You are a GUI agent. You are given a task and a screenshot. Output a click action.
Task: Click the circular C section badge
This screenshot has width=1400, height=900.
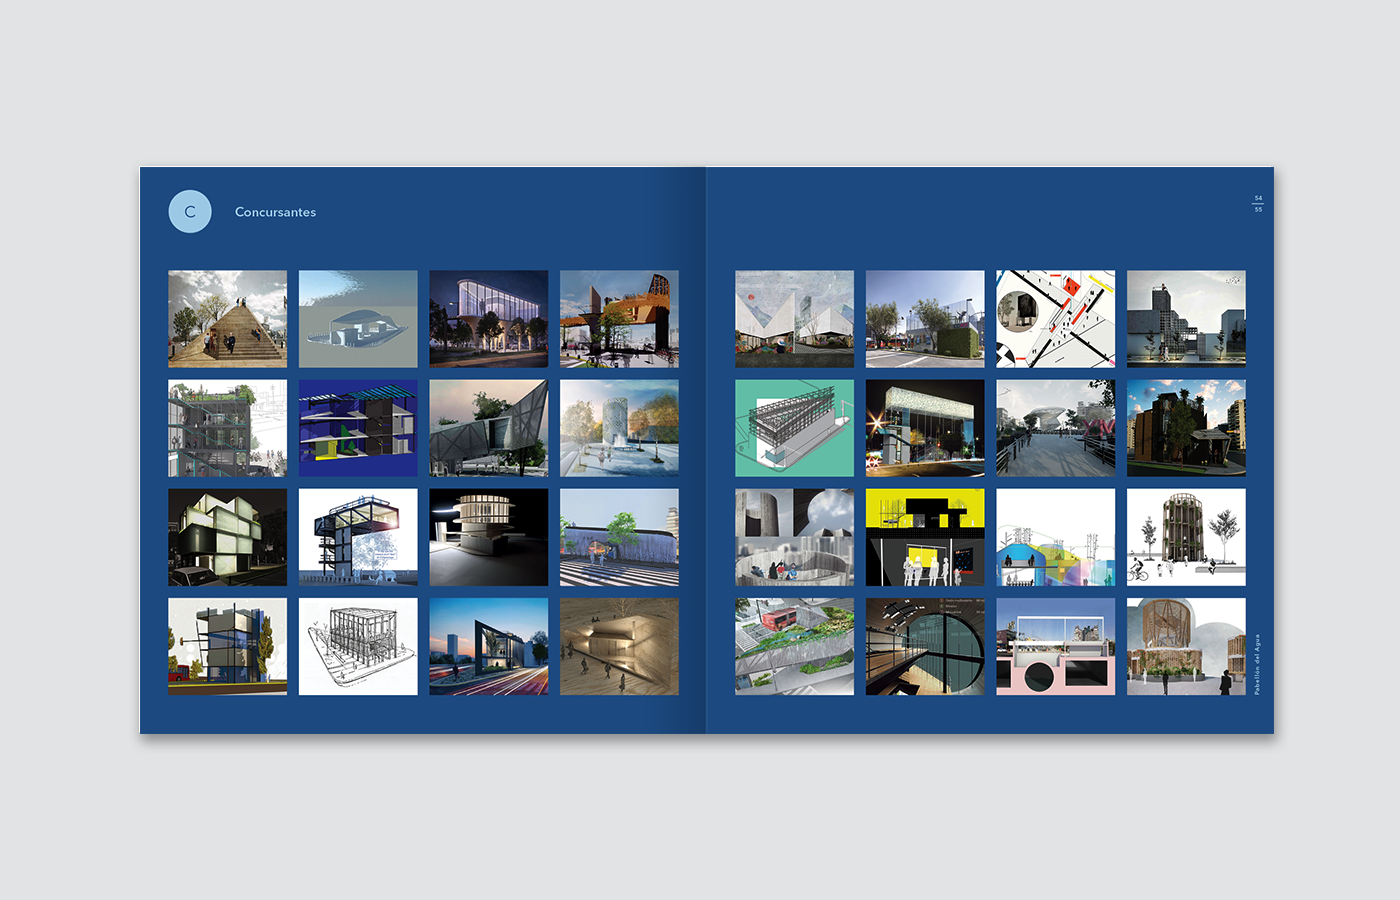pos(190,212)
